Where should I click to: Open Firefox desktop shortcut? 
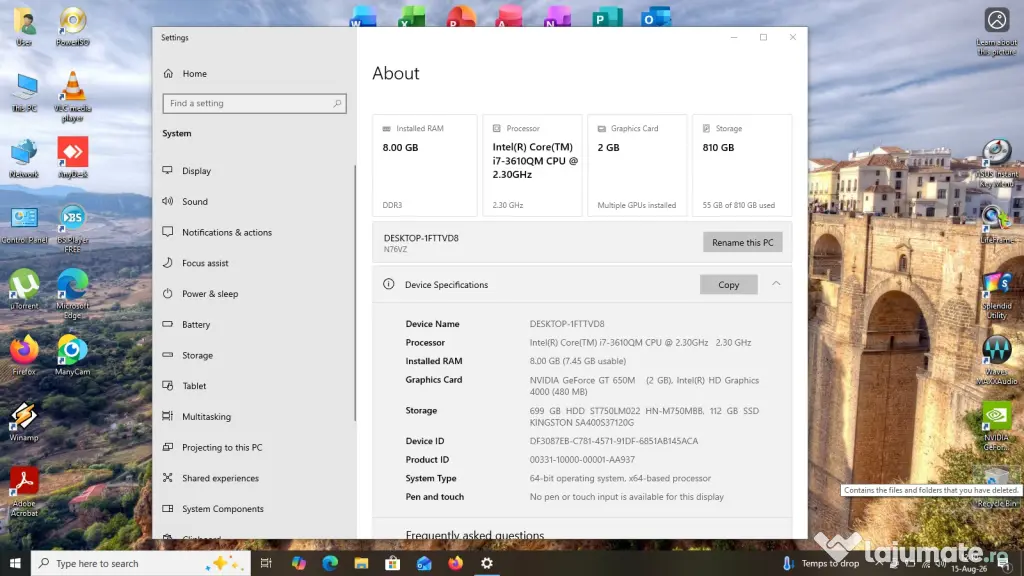[x=24, y=355]
